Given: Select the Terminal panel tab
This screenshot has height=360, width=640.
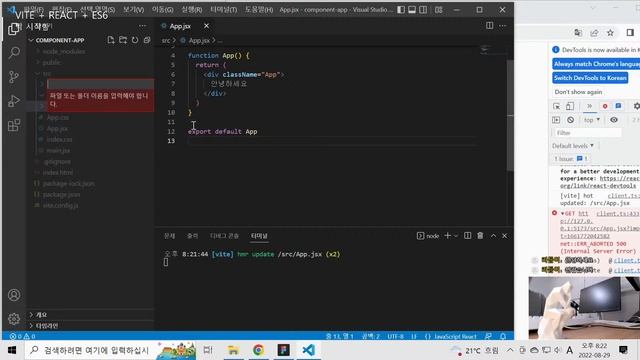Looking at the screenshot, I should [x=259, y=236].
